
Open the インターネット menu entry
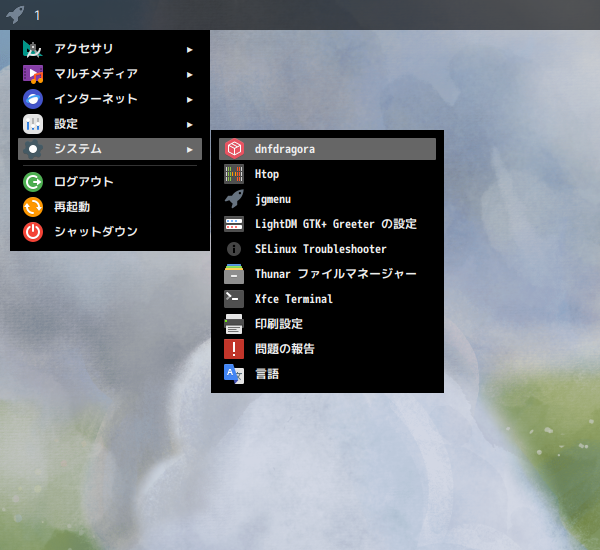click(x=110, y=99)
